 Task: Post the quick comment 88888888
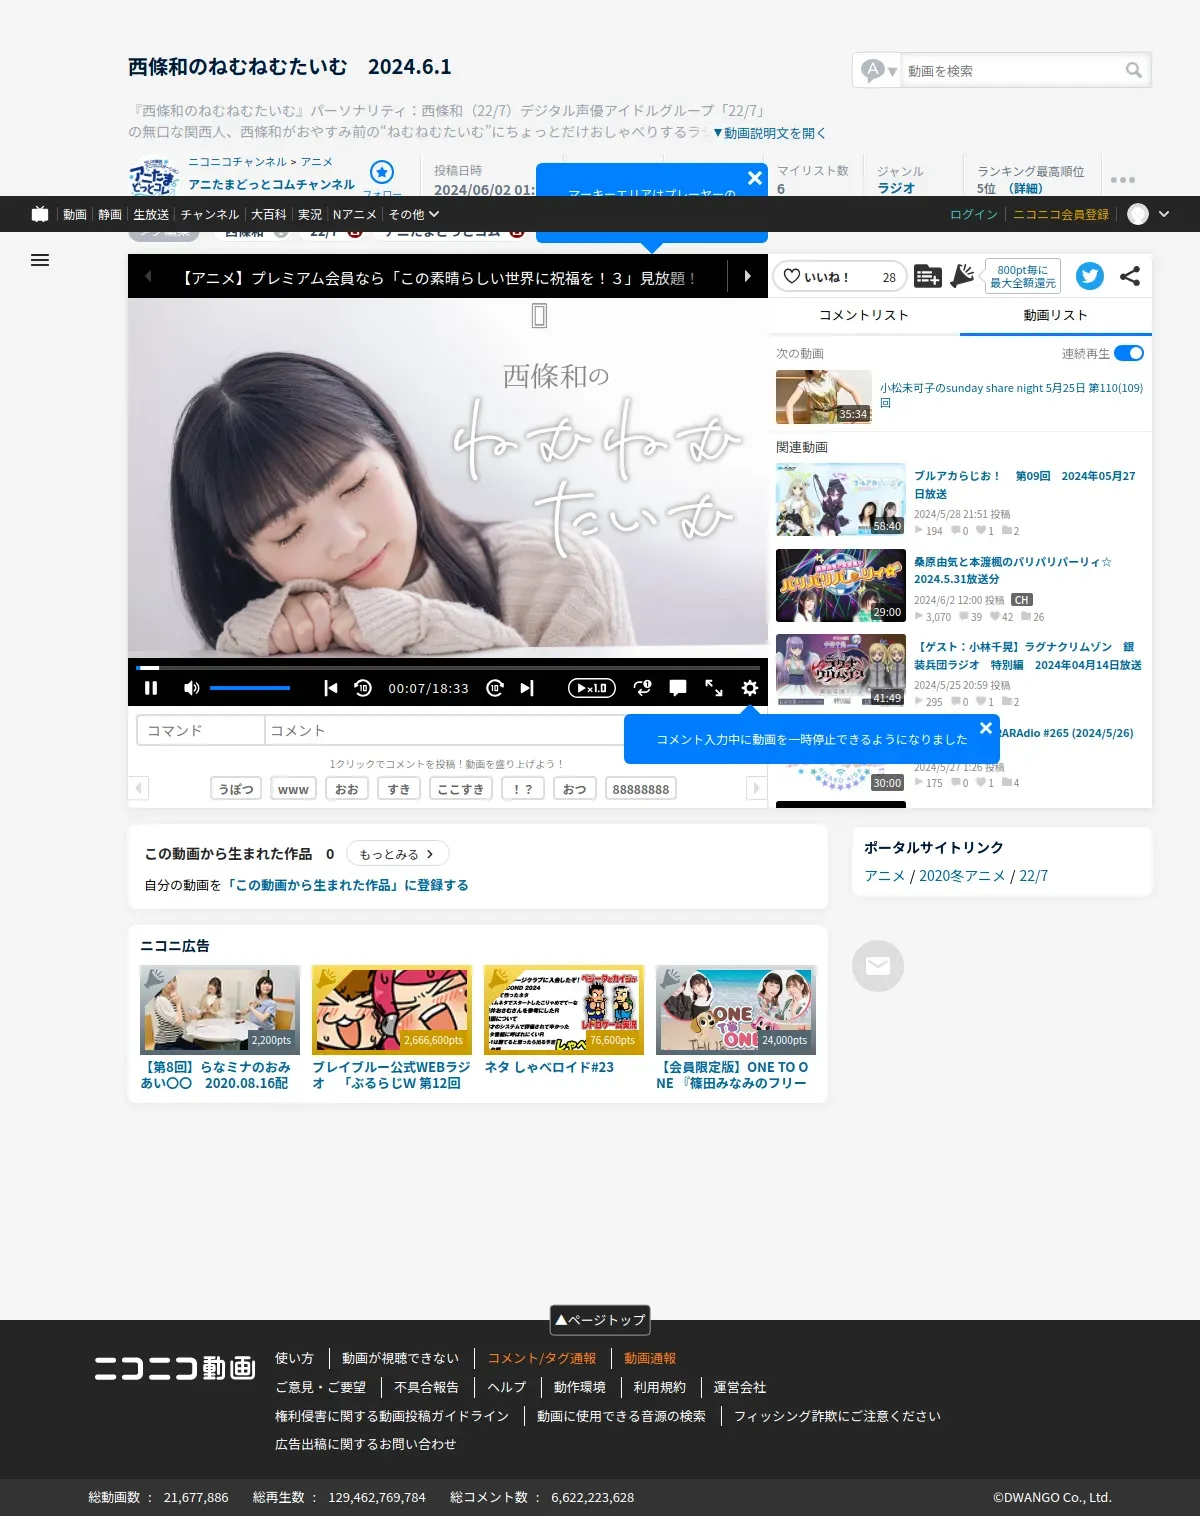click(x=641, y=789)
